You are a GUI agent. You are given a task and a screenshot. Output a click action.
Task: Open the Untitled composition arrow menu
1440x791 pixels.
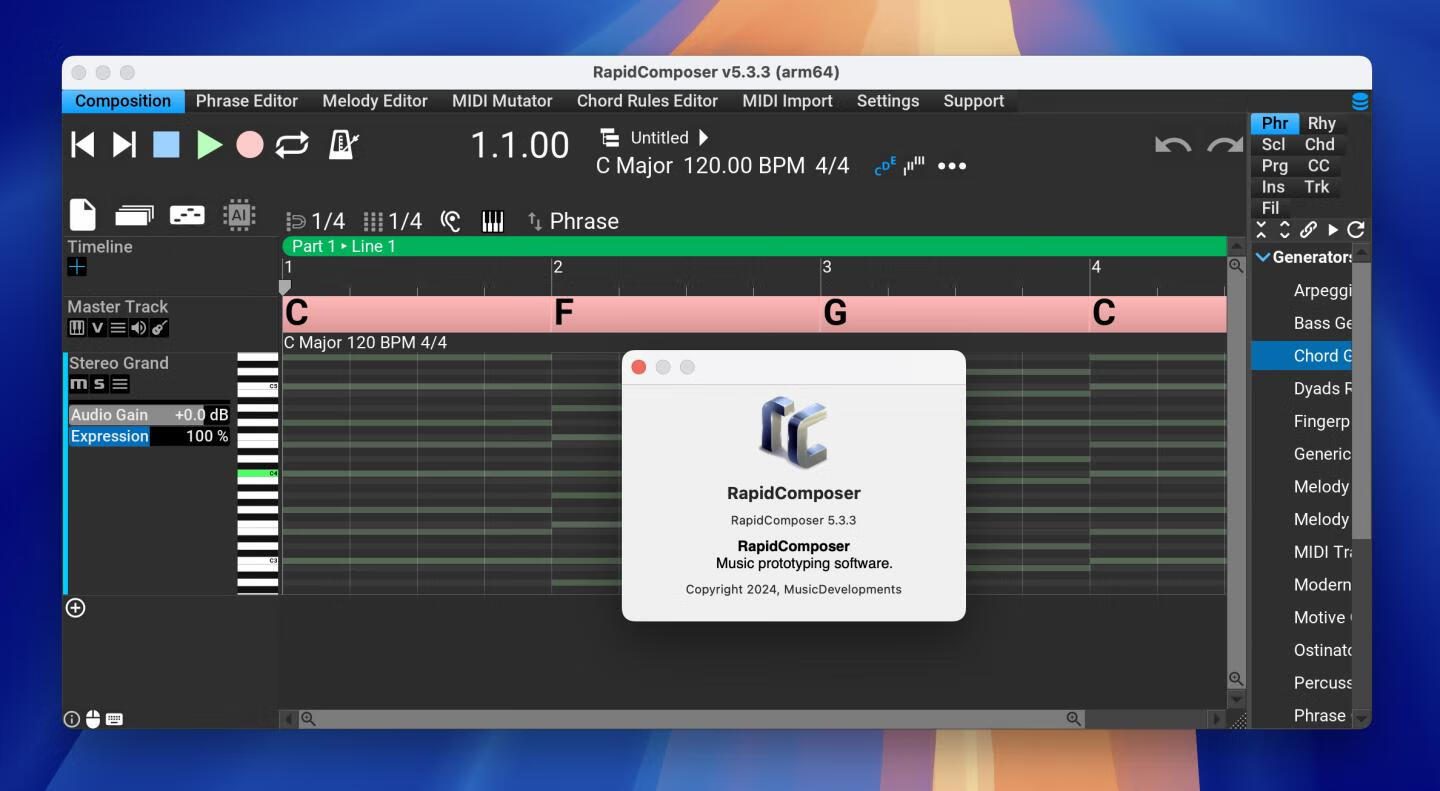click(703, 138)
